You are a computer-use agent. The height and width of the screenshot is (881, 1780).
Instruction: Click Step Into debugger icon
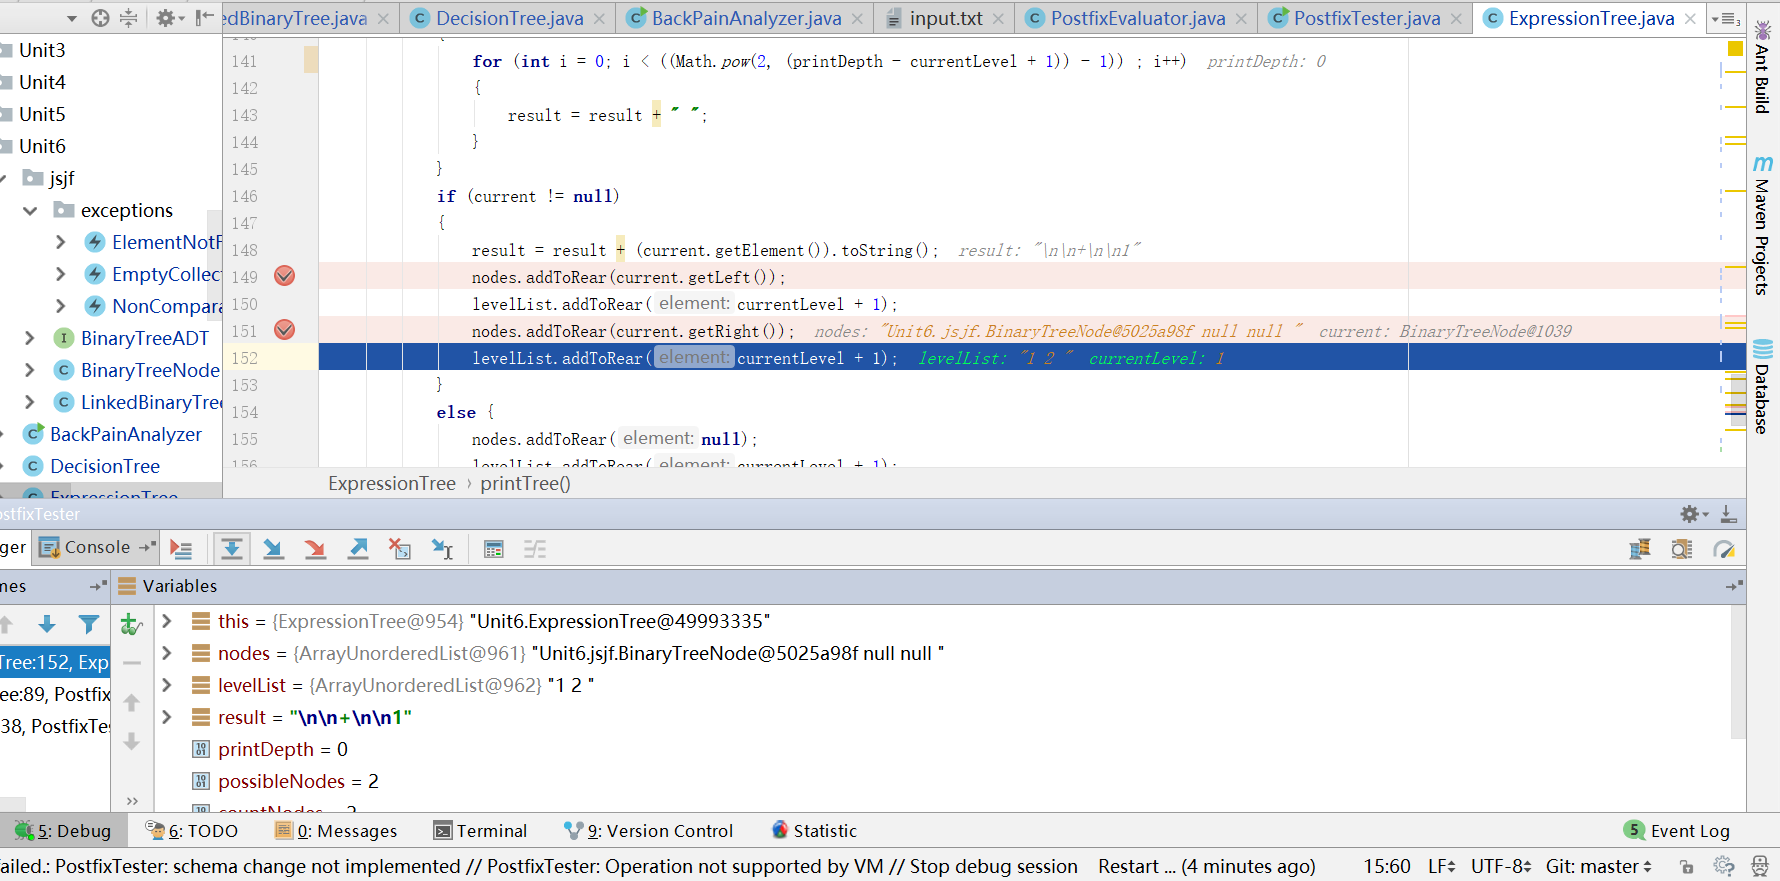tap(273, 548)
